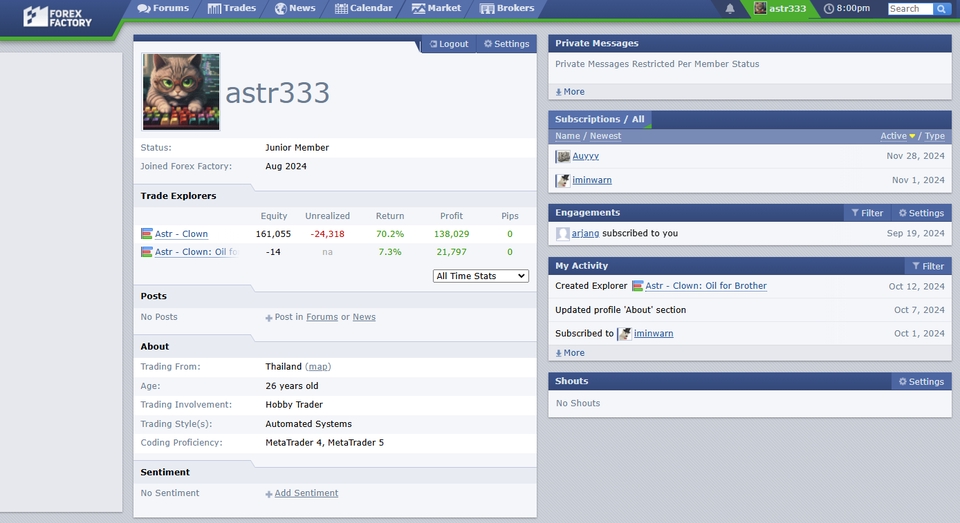This screenshot has height=523, width=960.
Task: Click the Sep 19, 2024 engagement date
Action: click(915, 233)
